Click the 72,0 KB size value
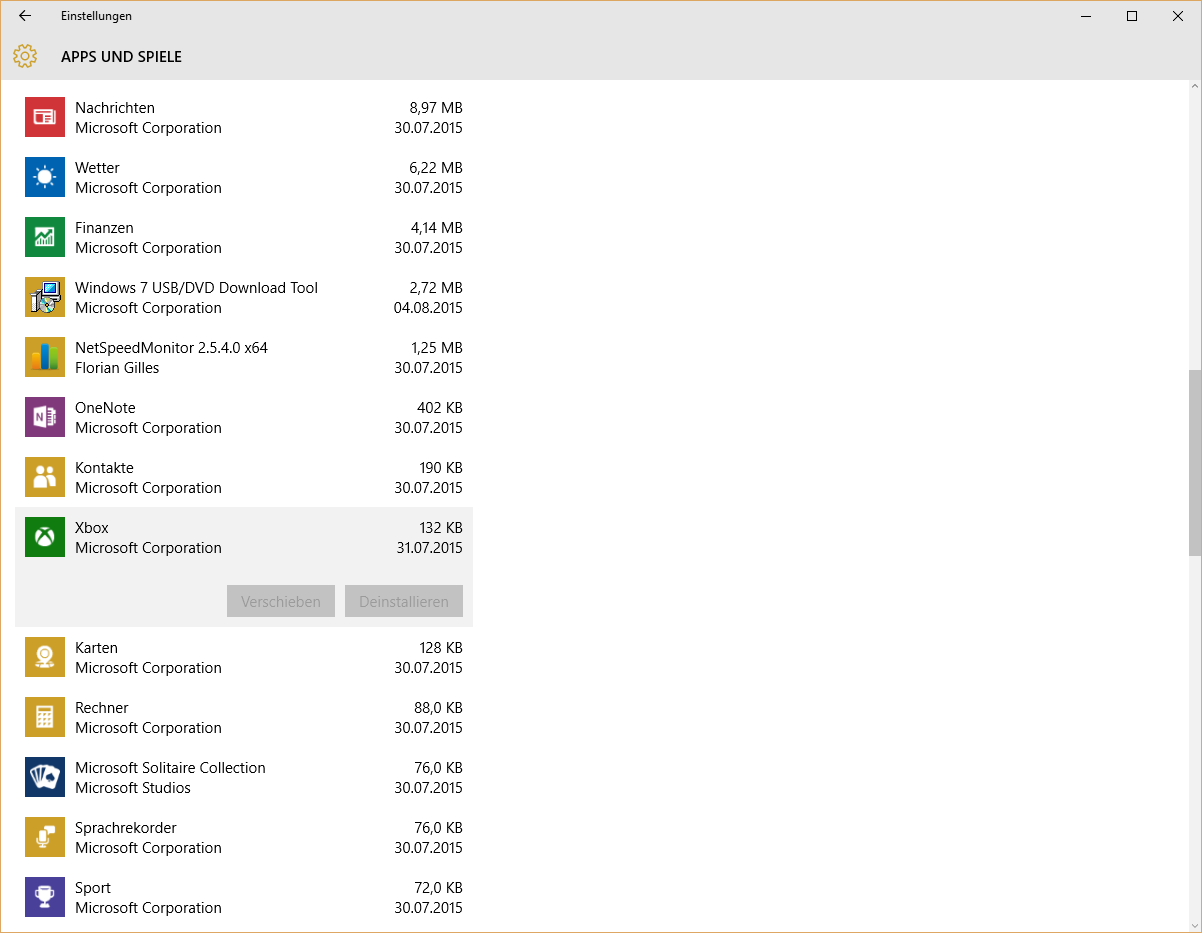Screen dimensions: 1202x933 pos(438,888)
